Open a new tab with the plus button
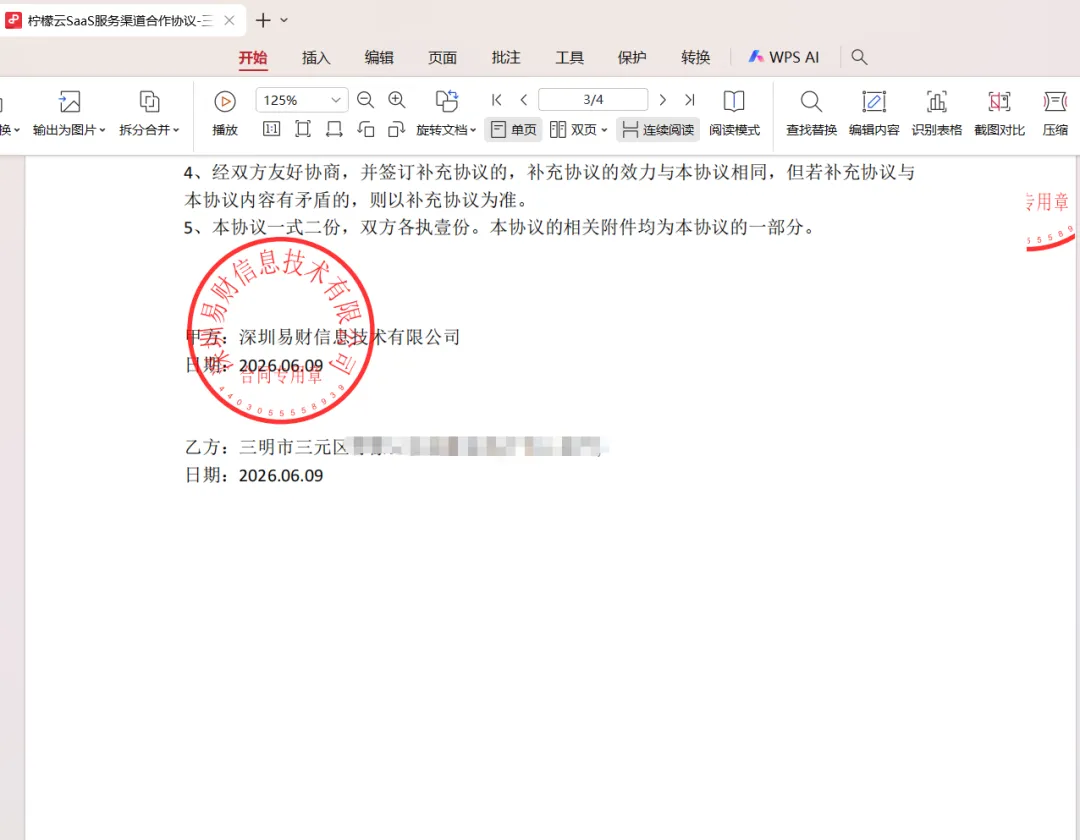 pyautogui.click(x=262, y=21)
